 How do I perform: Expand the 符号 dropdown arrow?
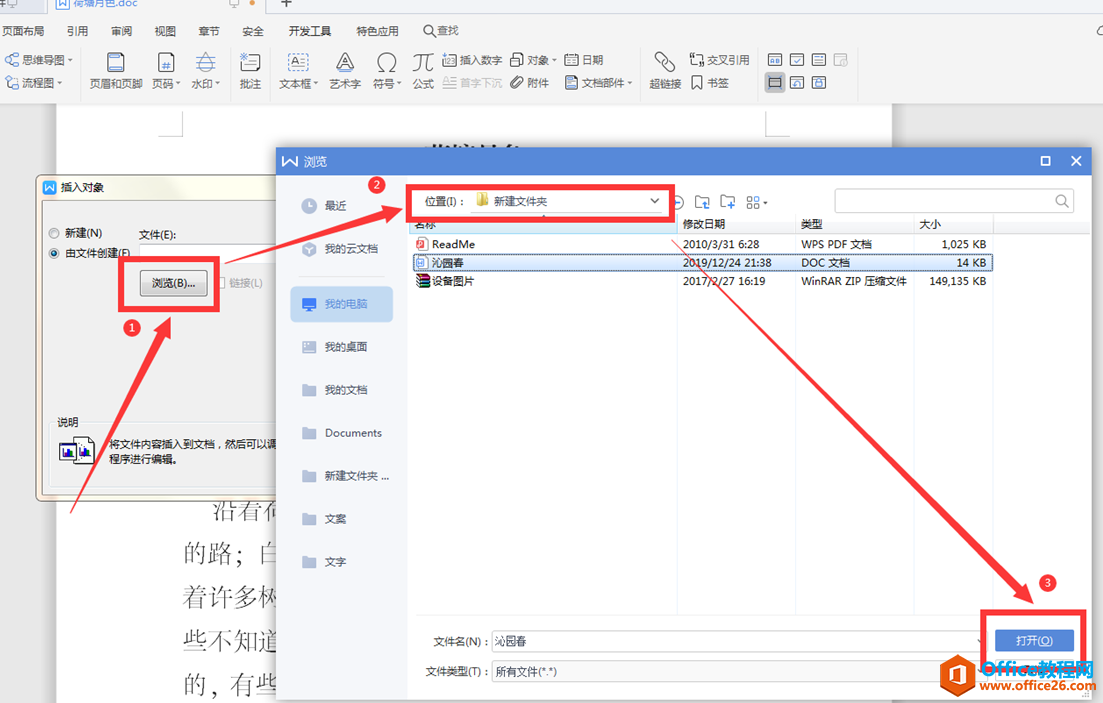point(399,83)
